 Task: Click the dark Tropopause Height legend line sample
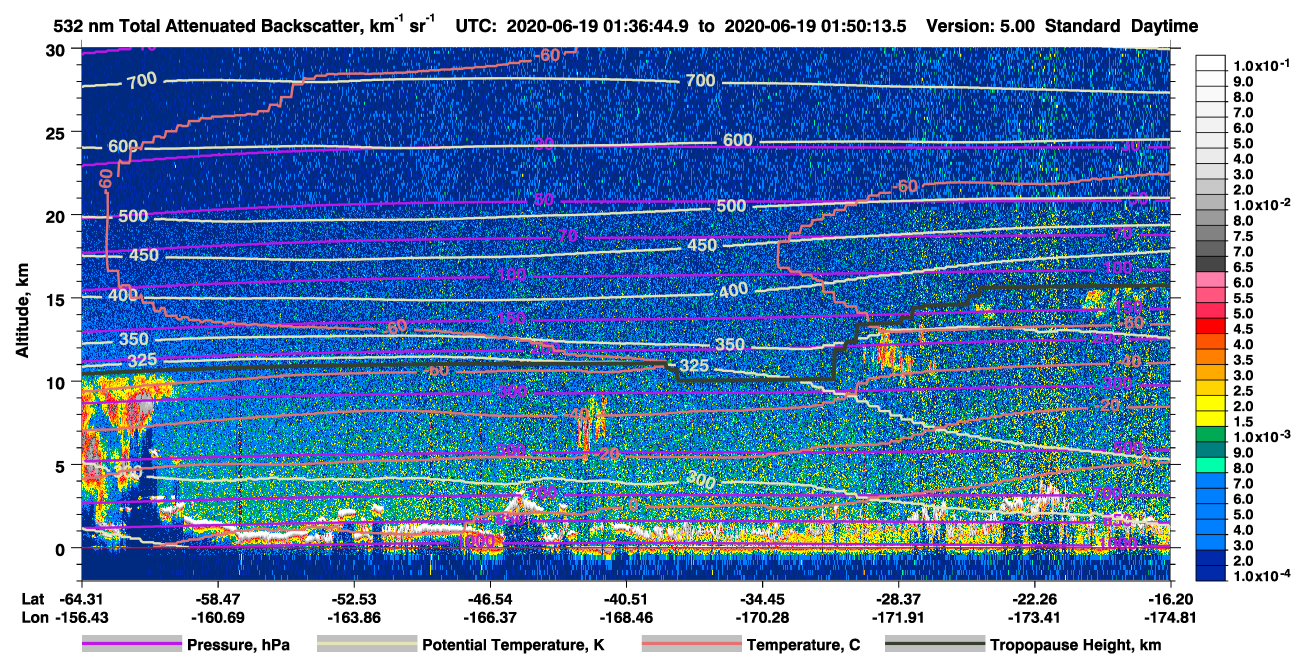[x=934, y=645]
